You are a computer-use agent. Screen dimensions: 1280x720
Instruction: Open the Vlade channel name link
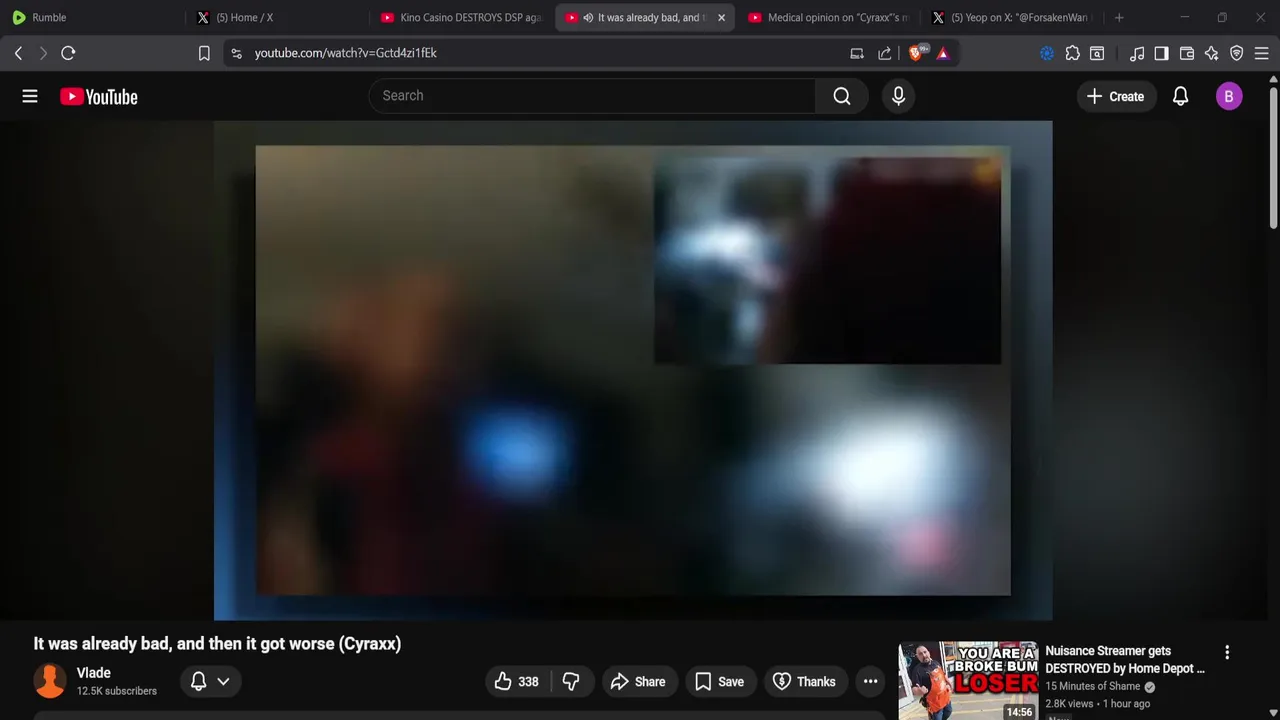(x=94, y=673)
